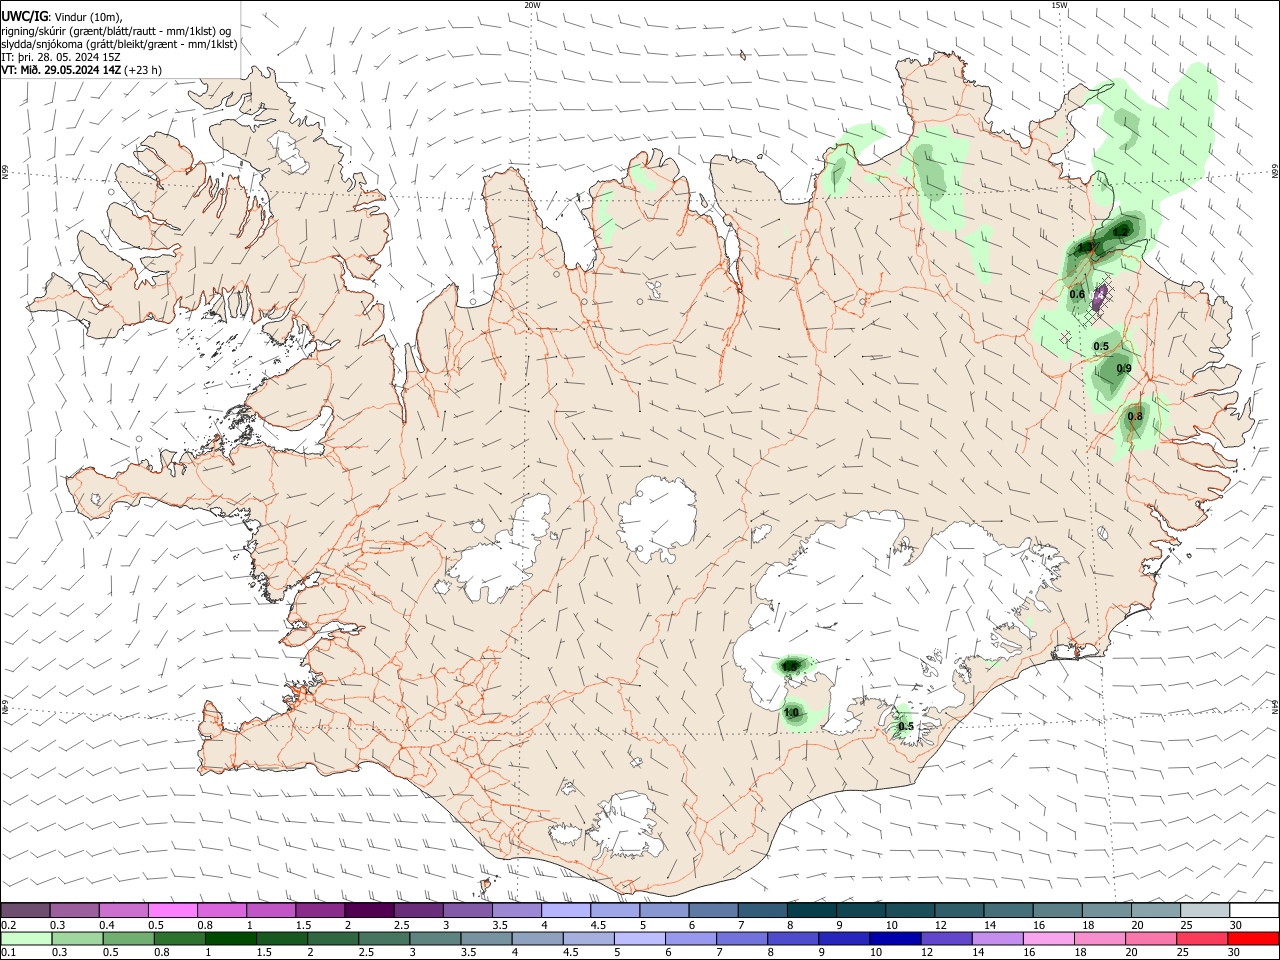
Task: Click the 'IT: þri. 28. 05. 2024 15Z' line
Action: (x=61, y=57)
